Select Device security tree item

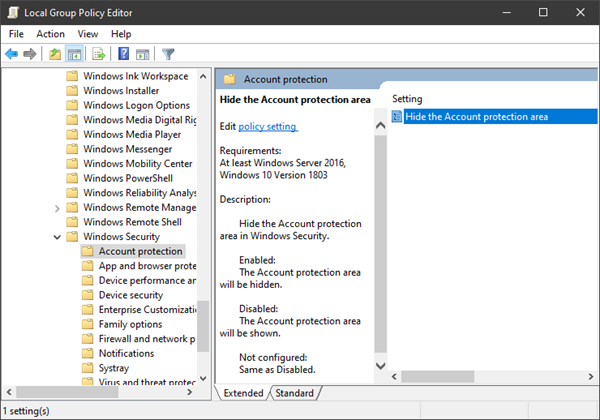[x=131, y=295]
